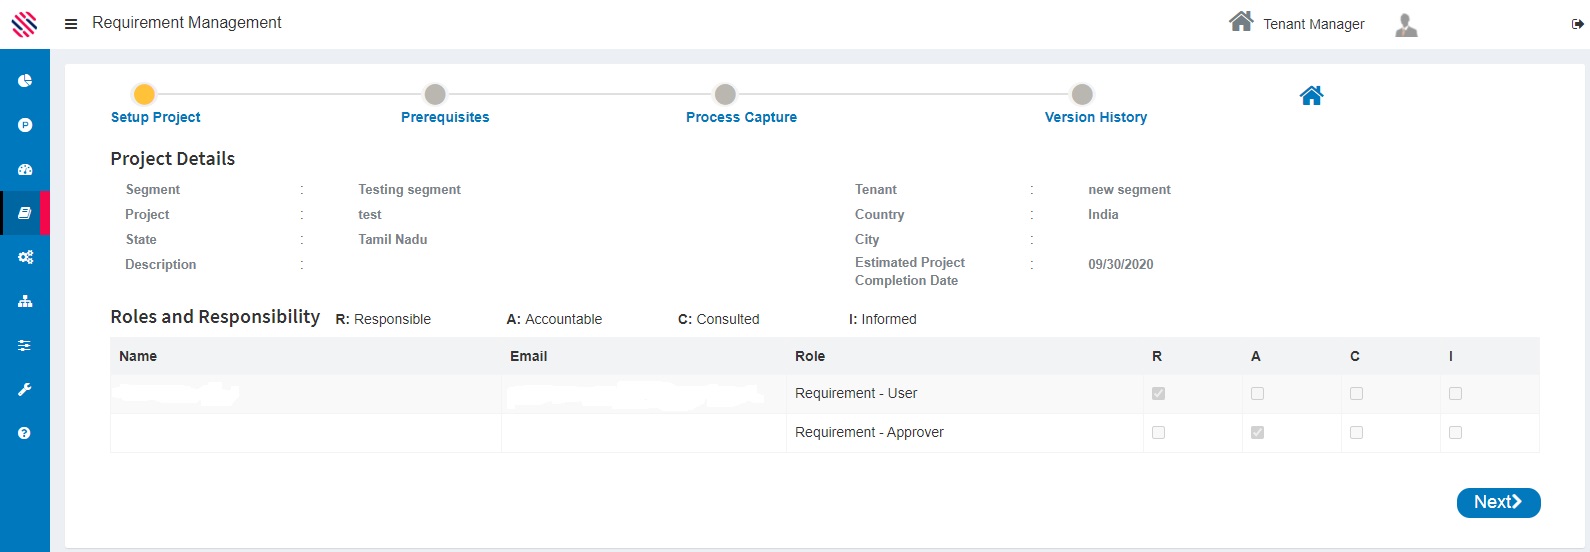Click the pie chart icon in sidebar

[25, 81]
